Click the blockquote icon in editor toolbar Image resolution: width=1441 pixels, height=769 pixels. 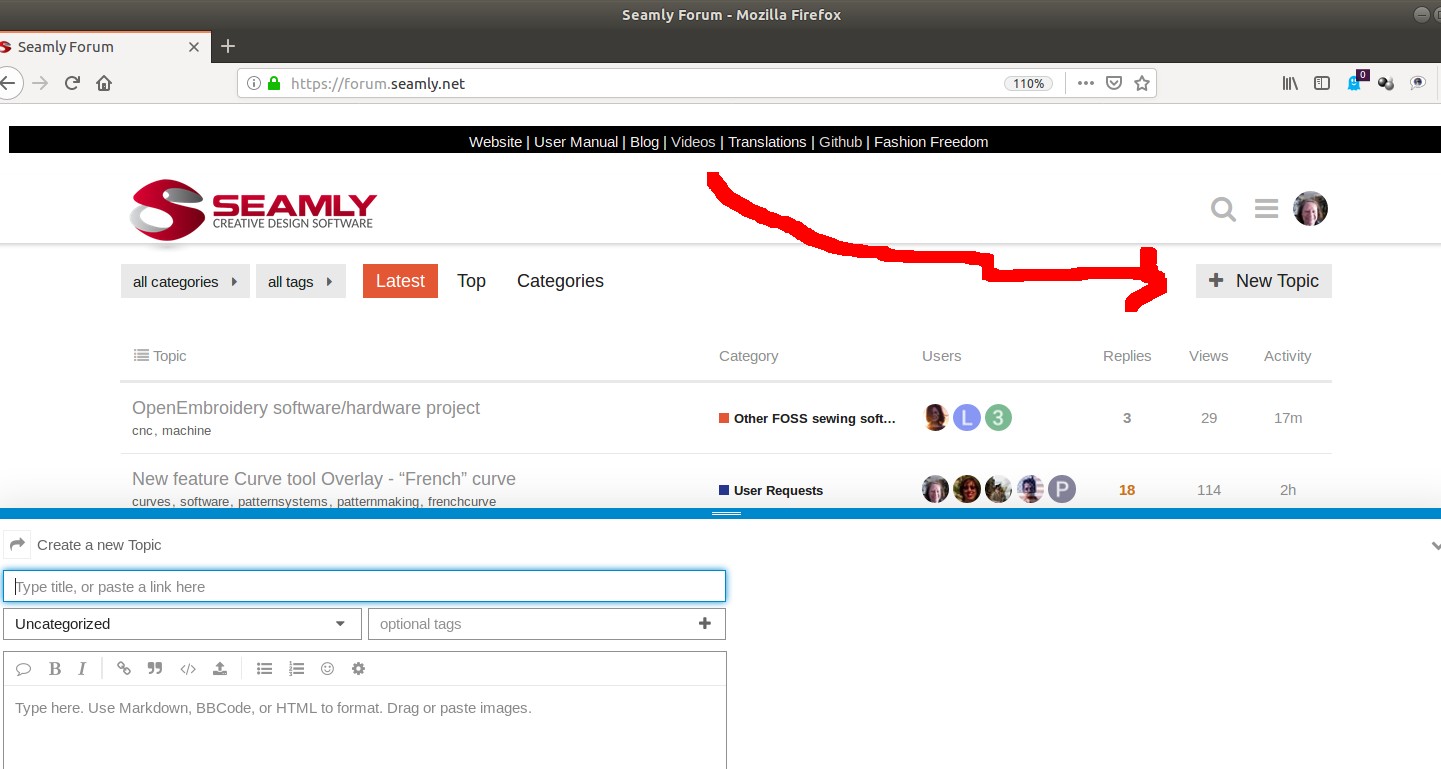click(155, 669)
